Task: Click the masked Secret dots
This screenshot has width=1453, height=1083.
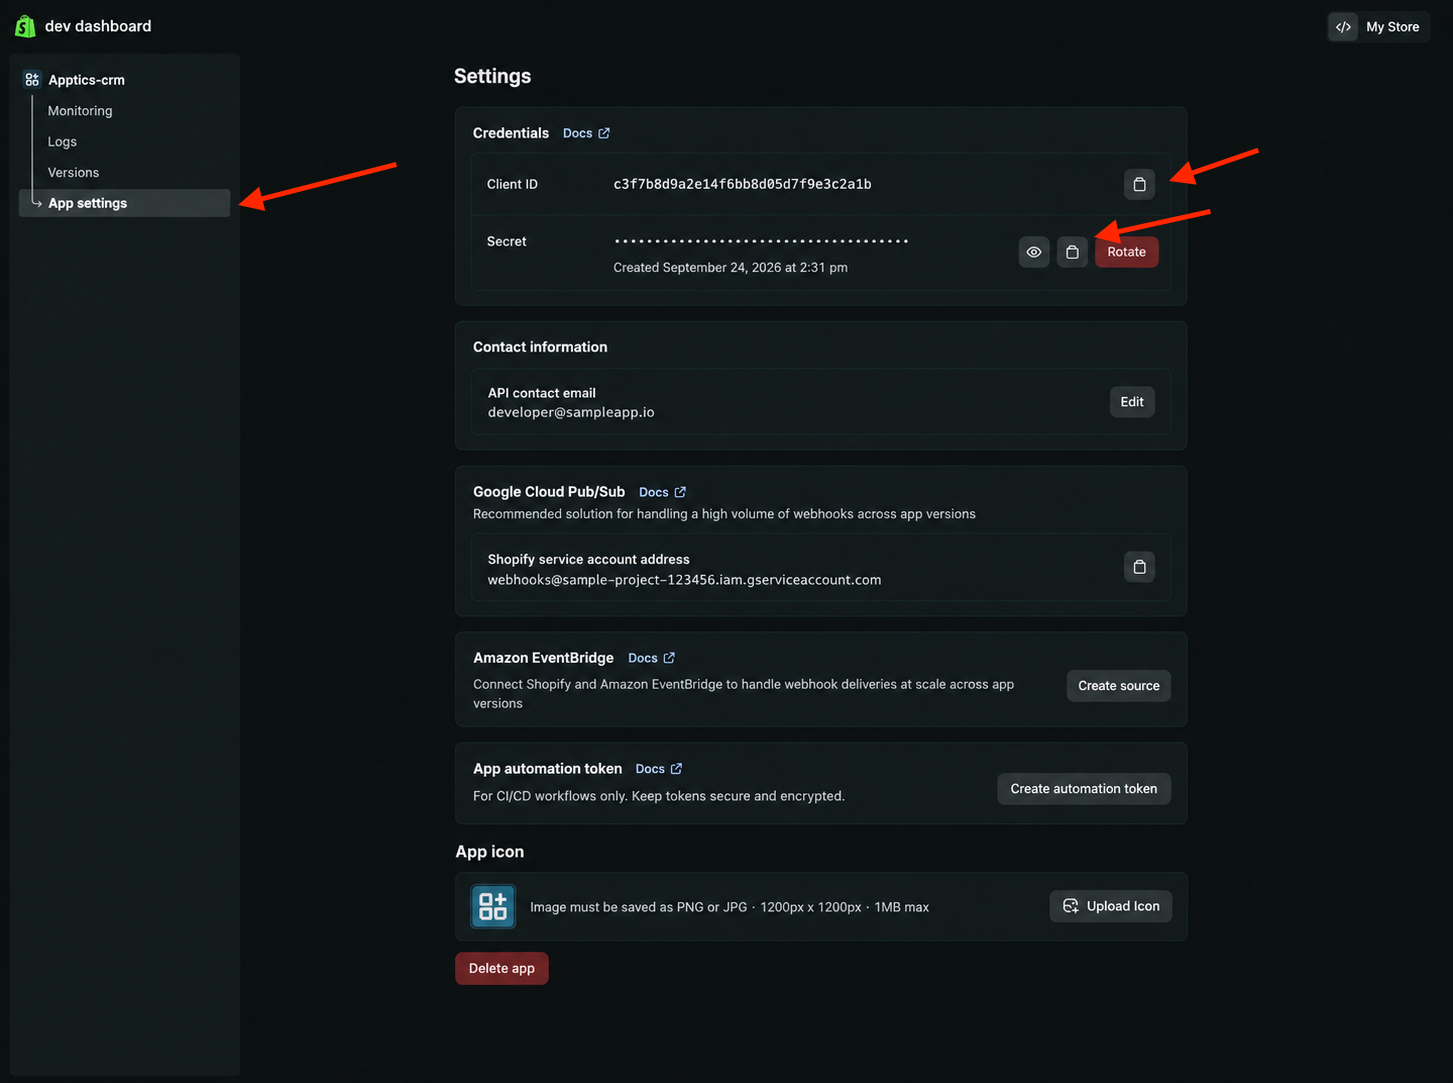Action: pos(761,241)
